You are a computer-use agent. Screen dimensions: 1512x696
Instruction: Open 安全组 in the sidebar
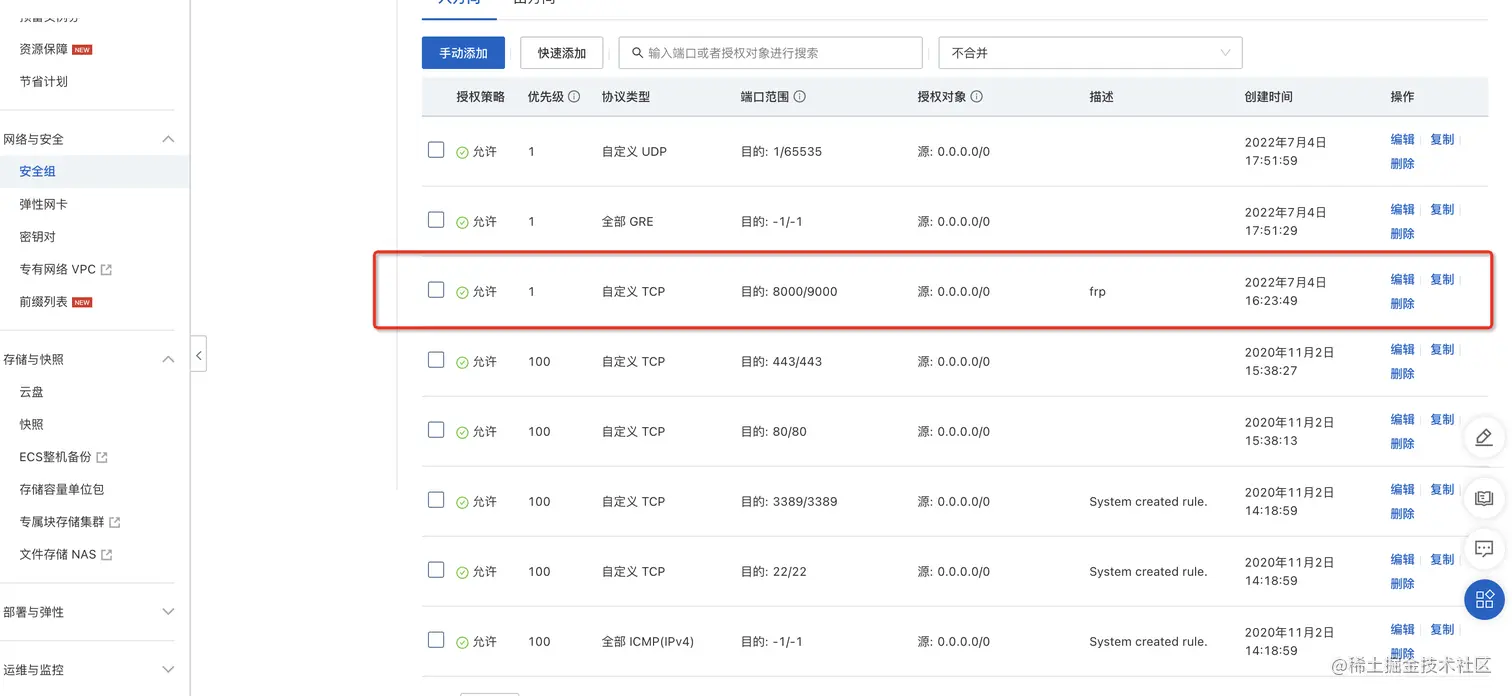[x=38, y=172]
